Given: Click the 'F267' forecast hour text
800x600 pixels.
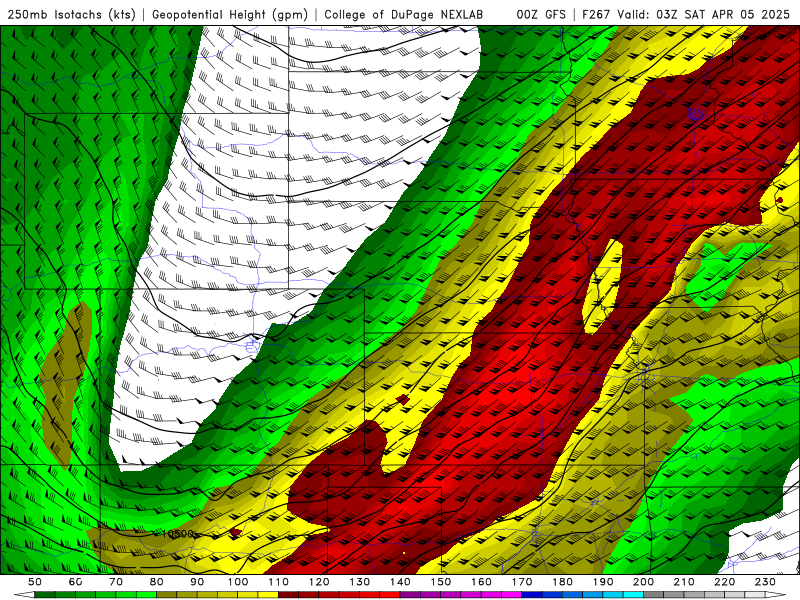Looking at the screenshot, I should [x=596, y=15].
